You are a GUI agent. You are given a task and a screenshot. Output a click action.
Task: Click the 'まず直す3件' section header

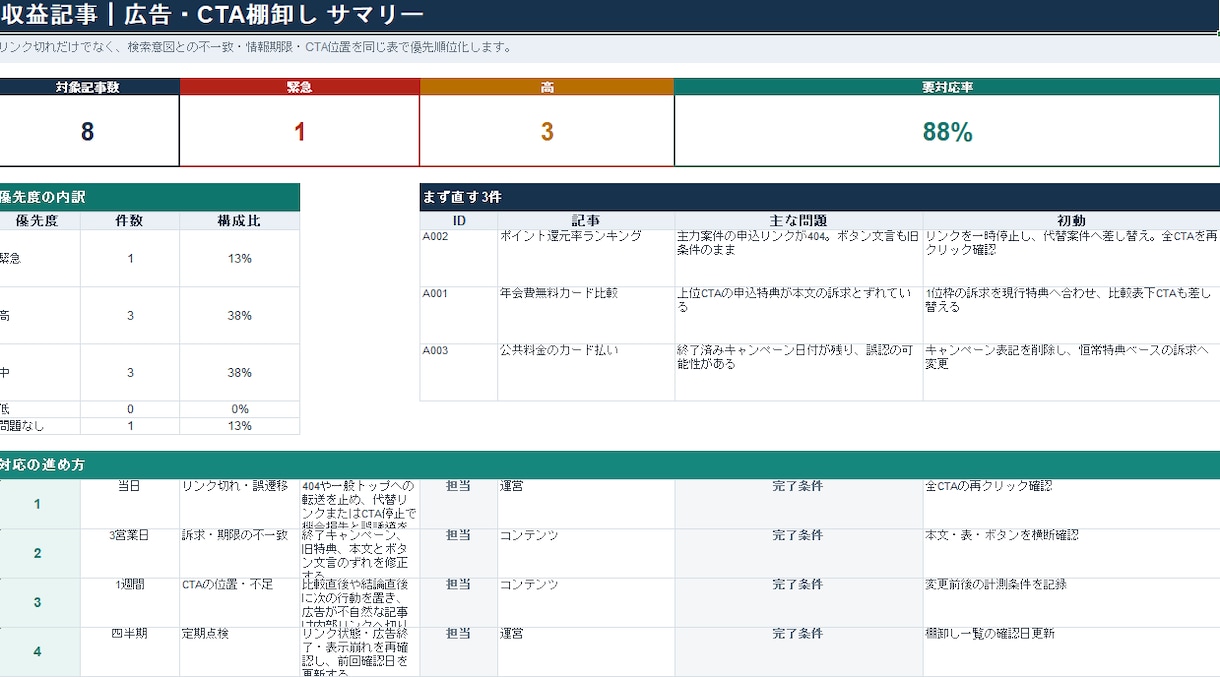[x=820, y=197]
